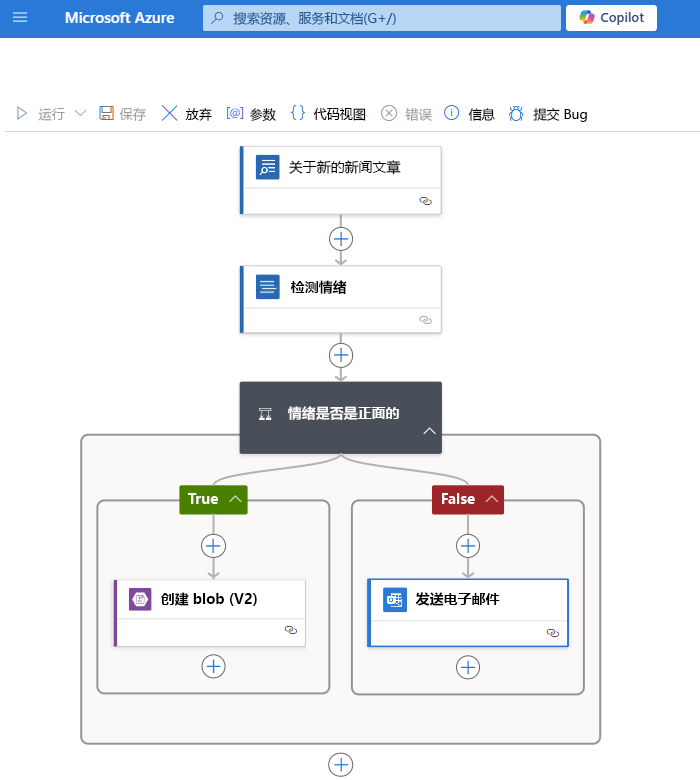The image size is (700, 780).
Task: Click connection link icon on 检测情绪 card
Action: tap(425, 320)
